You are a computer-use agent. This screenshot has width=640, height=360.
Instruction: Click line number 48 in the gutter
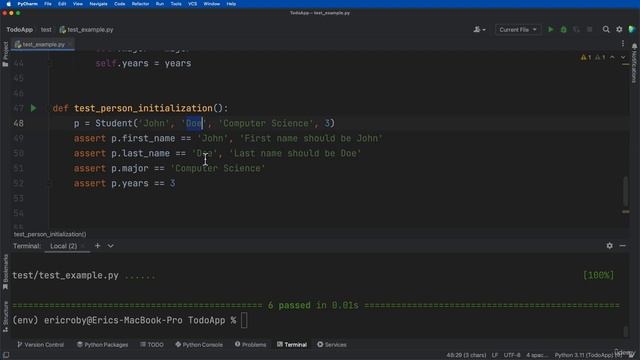[18, 123]
